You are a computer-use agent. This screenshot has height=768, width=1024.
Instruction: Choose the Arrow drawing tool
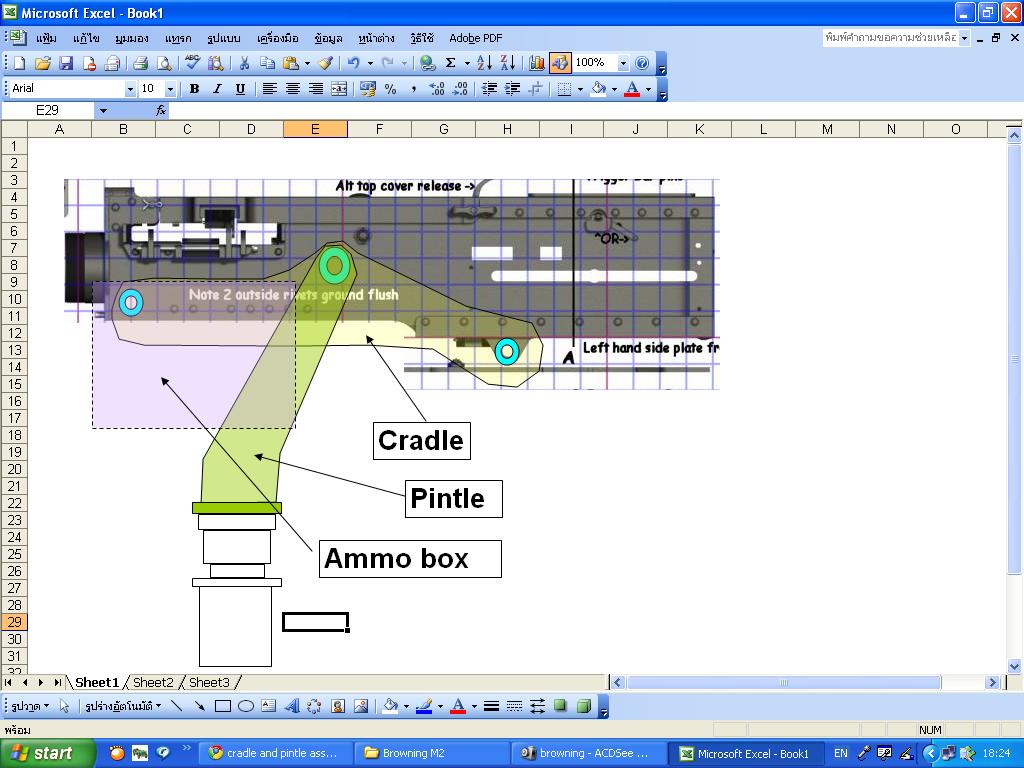(200, 706)
